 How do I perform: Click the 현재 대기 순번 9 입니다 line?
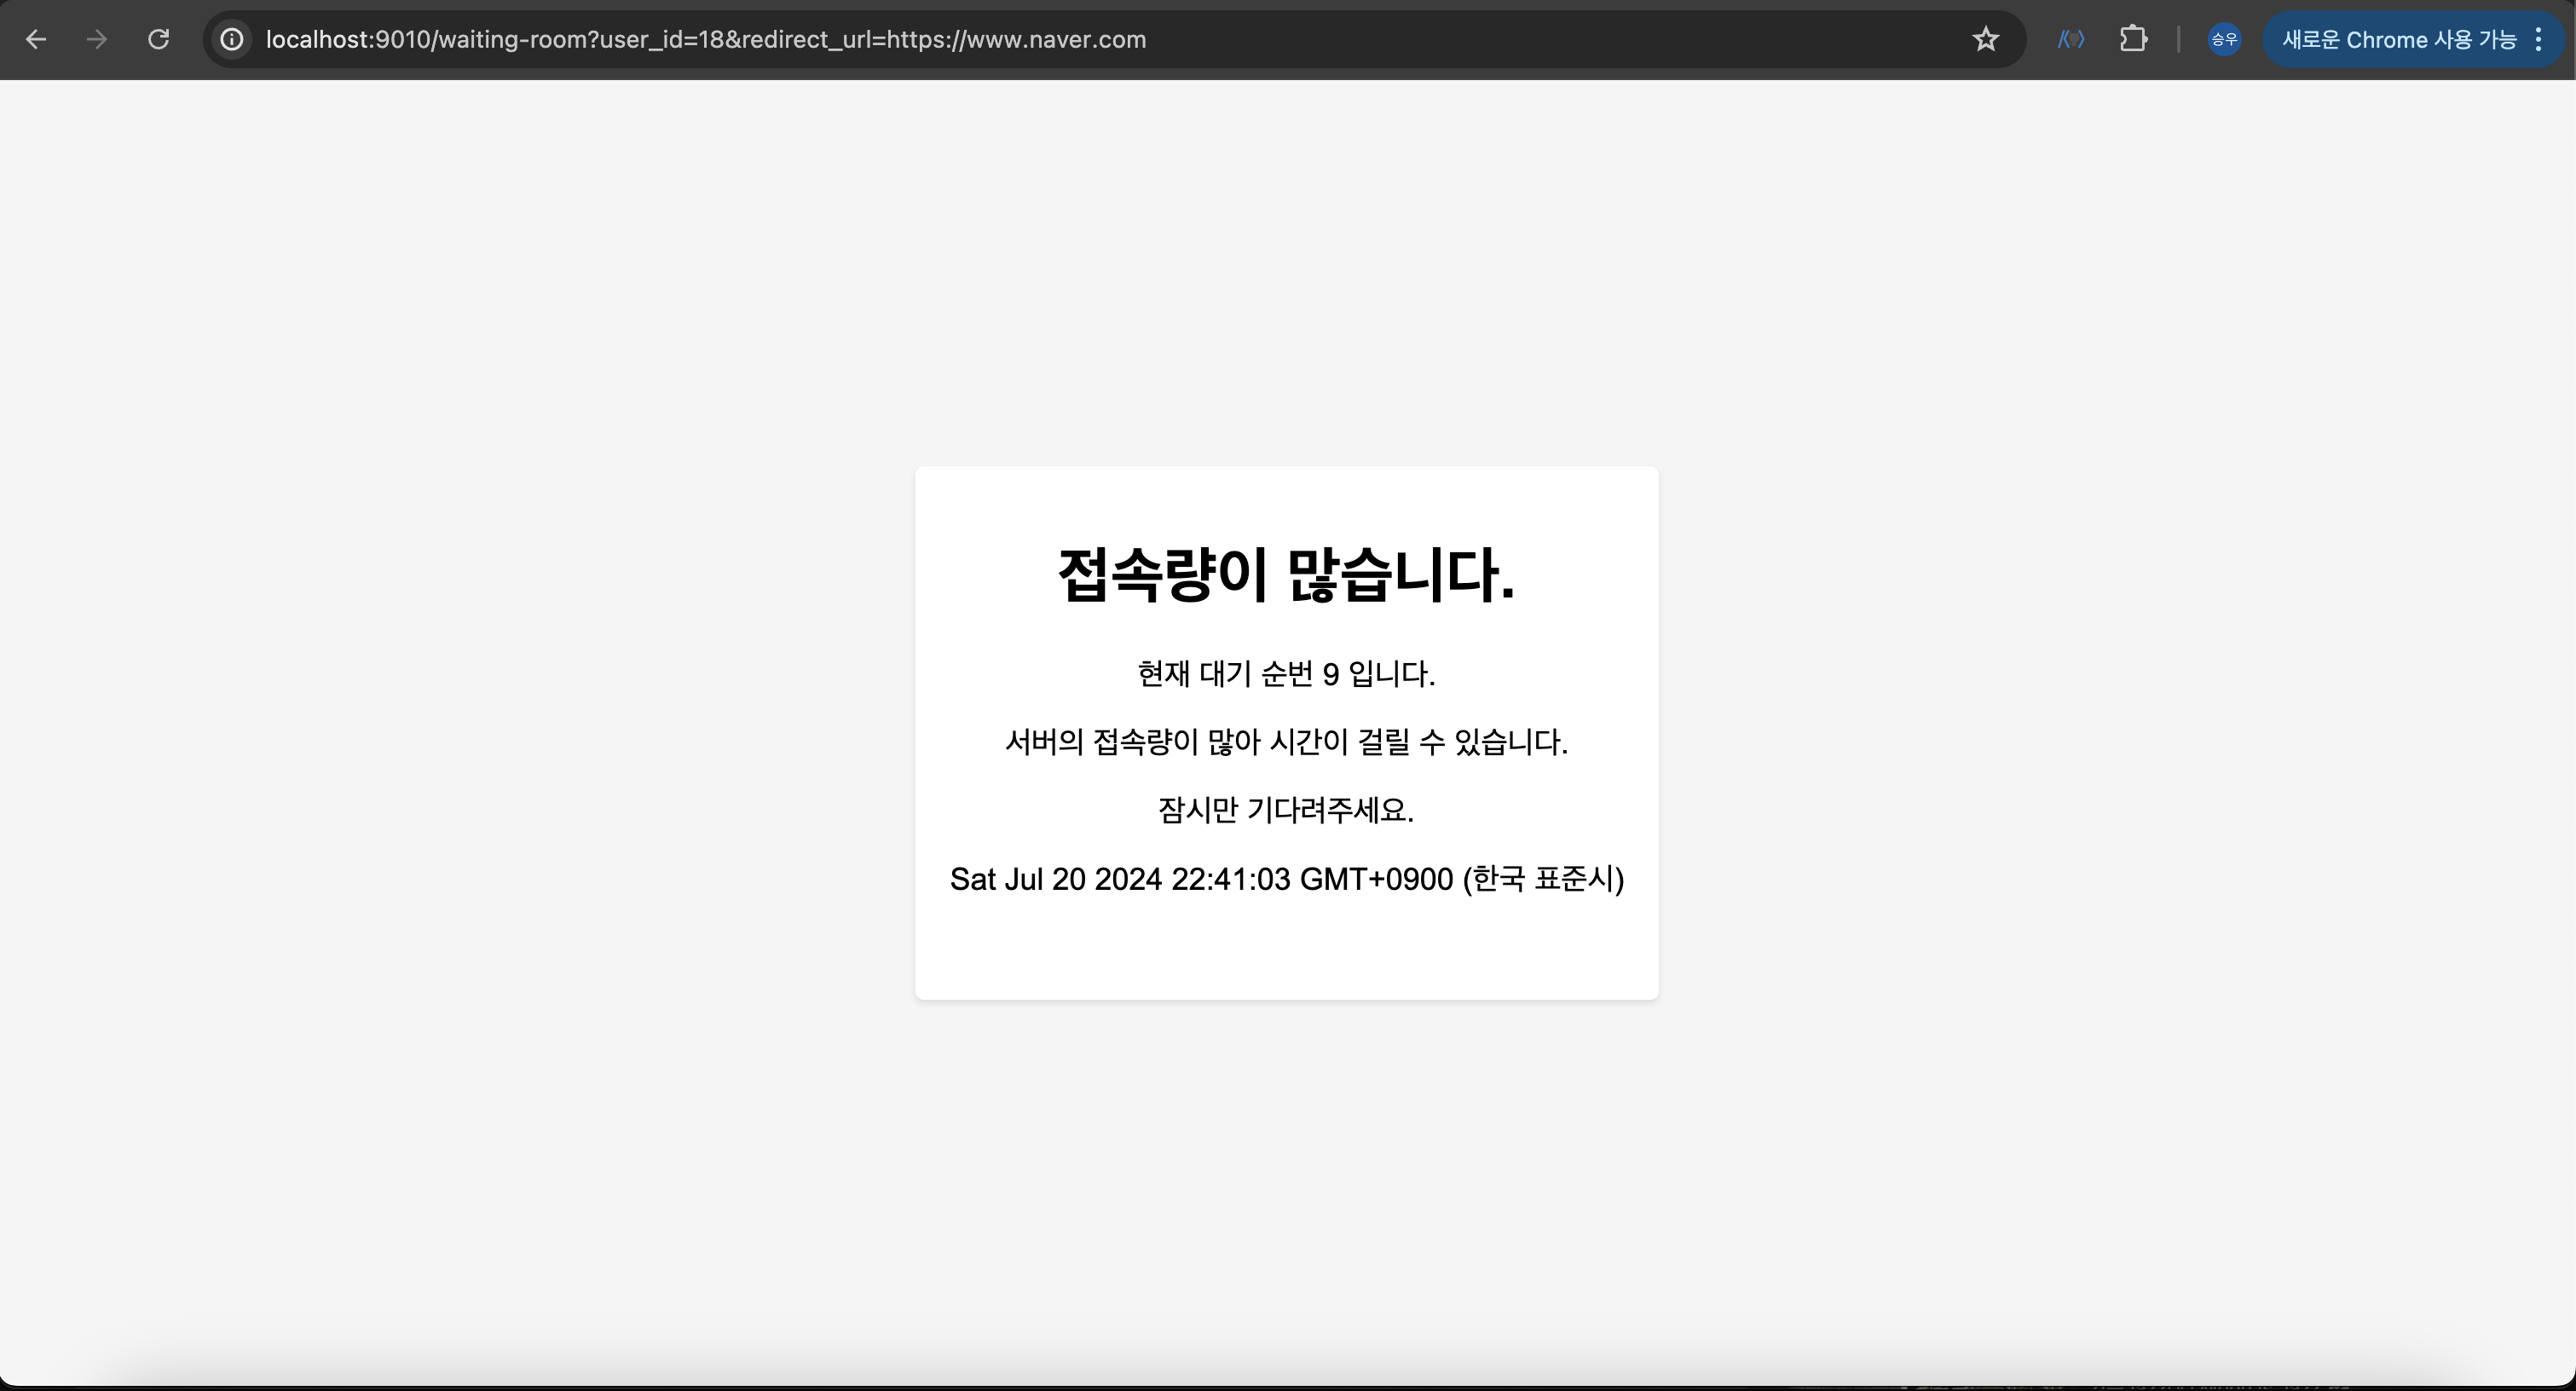[1286, 674]
